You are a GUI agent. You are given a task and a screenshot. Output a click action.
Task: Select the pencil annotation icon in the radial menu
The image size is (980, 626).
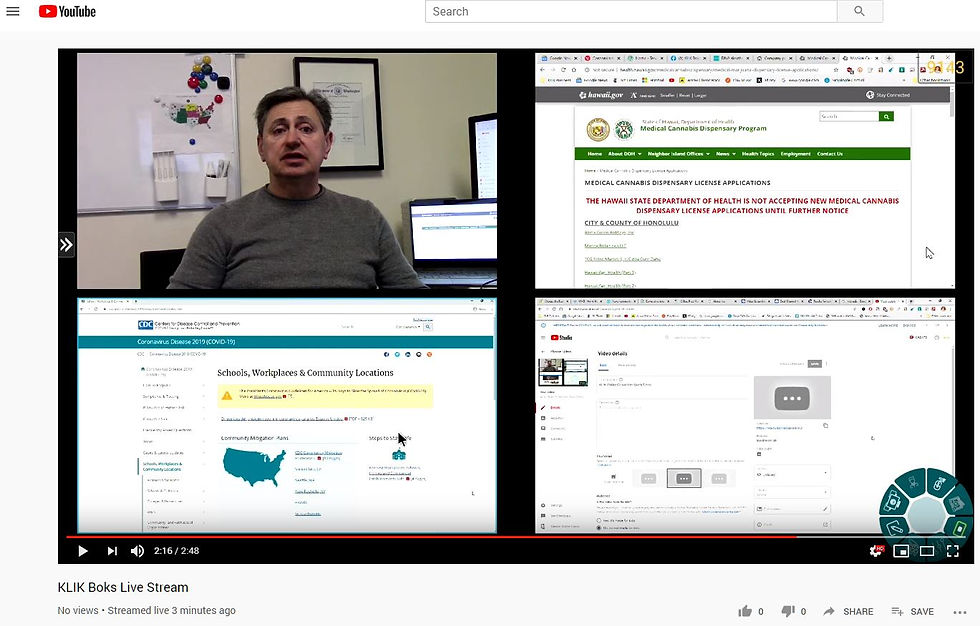point(894,527)
